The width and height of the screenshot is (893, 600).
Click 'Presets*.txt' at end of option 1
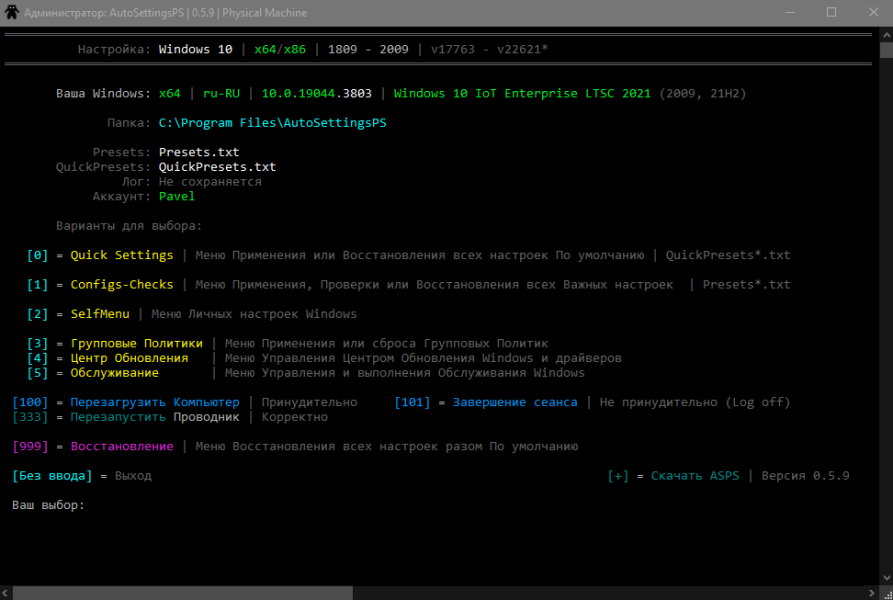pos(747,285)
